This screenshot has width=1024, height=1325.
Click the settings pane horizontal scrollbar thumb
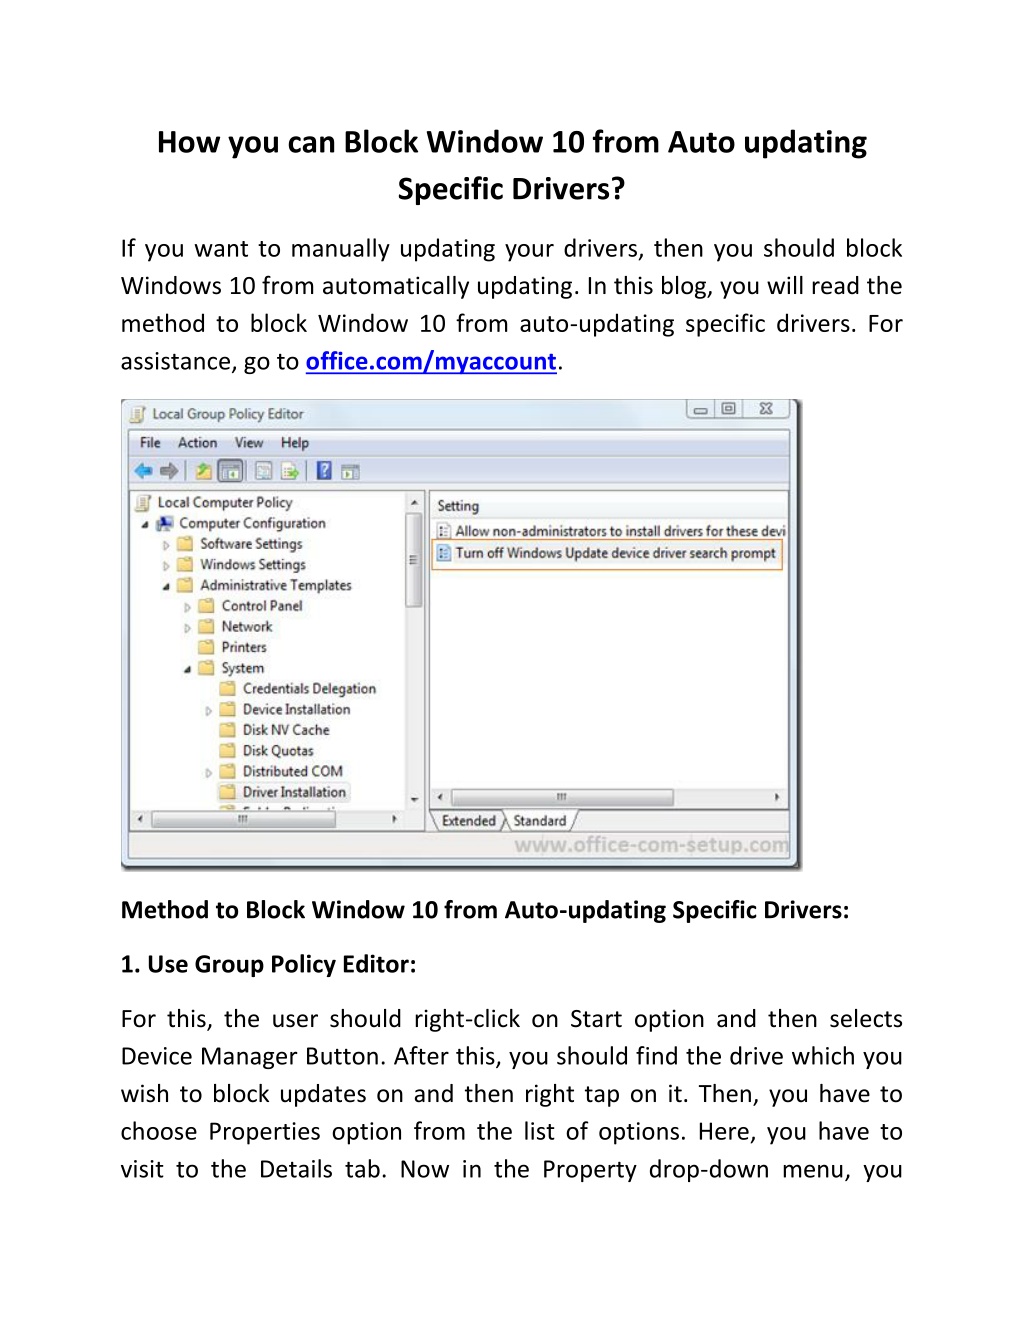[562, 797]
